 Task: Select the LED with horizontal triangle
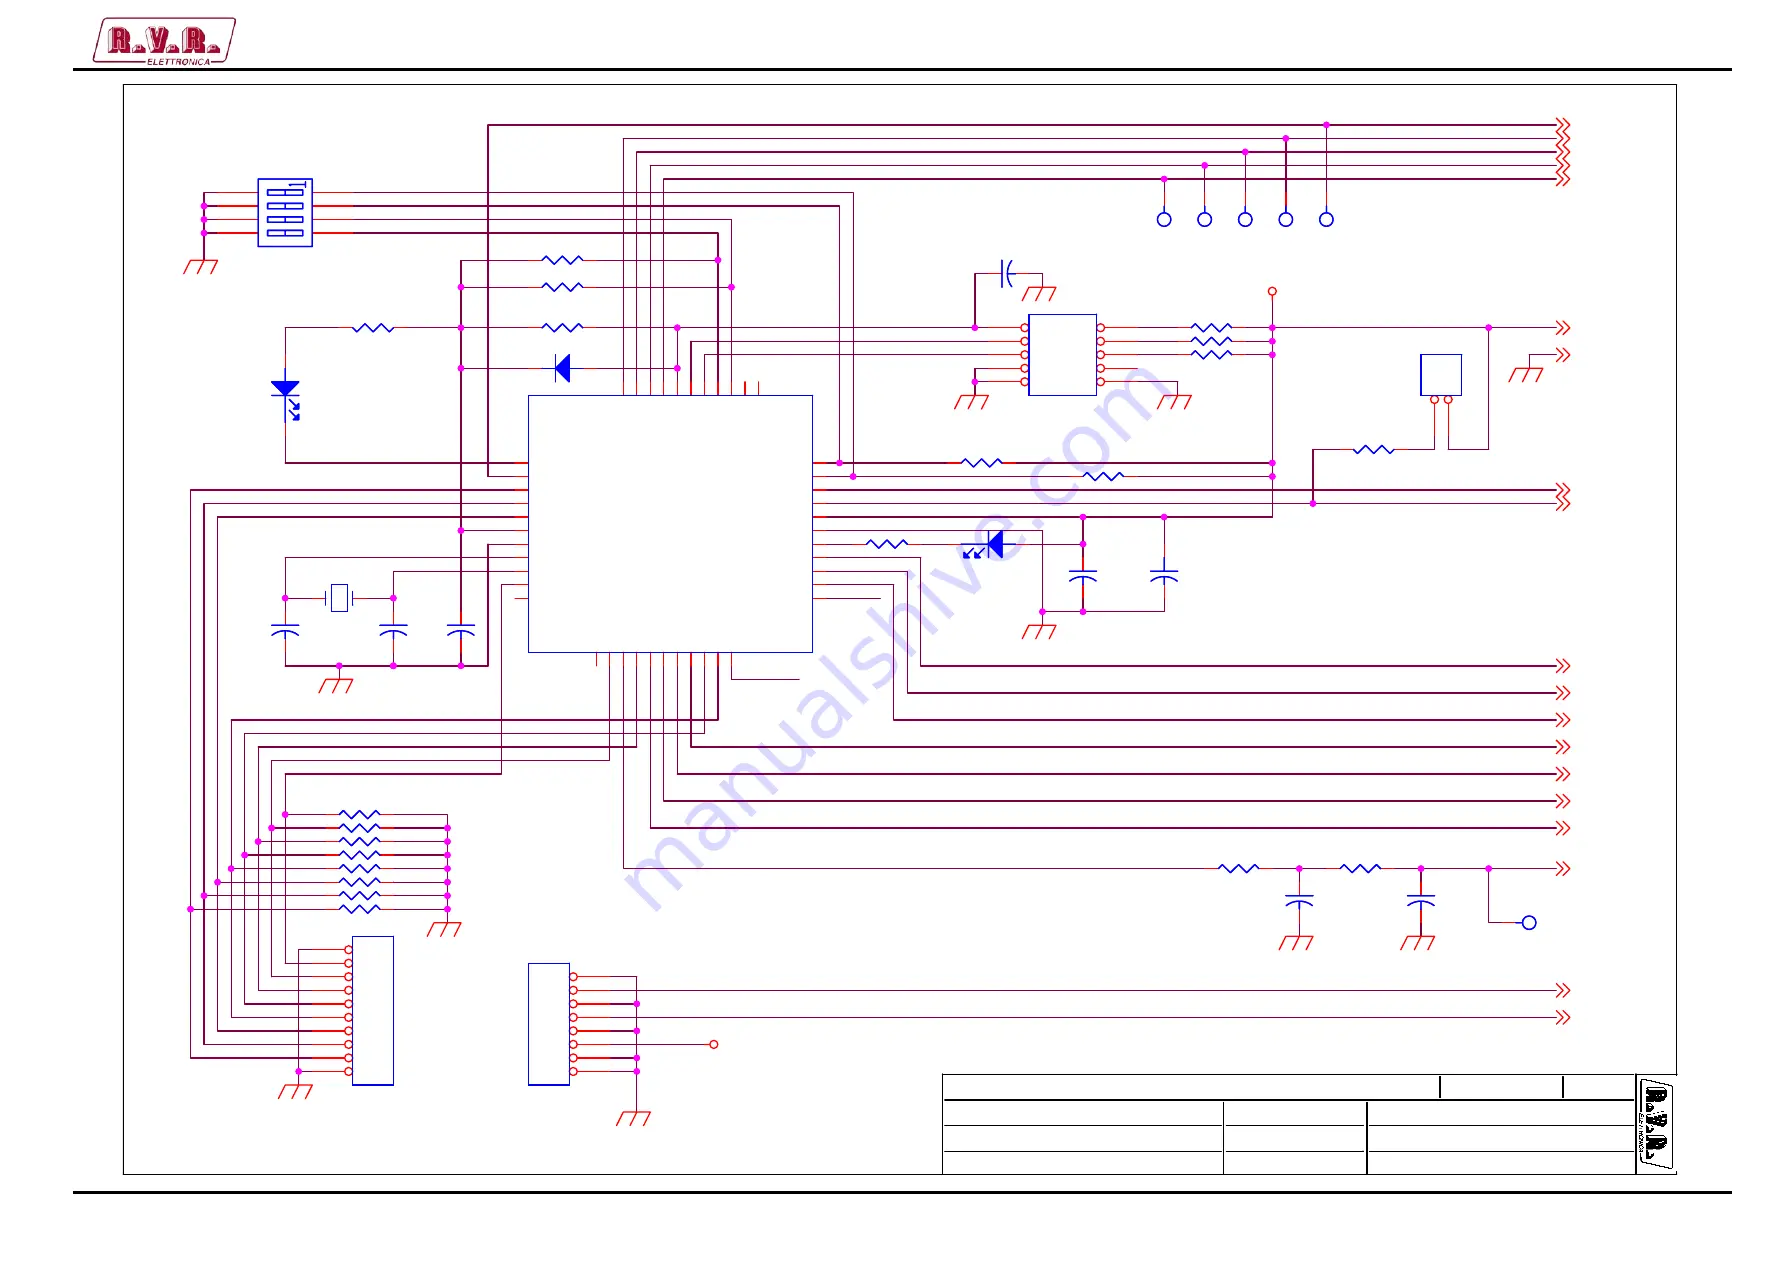click(x=988, y=545)
